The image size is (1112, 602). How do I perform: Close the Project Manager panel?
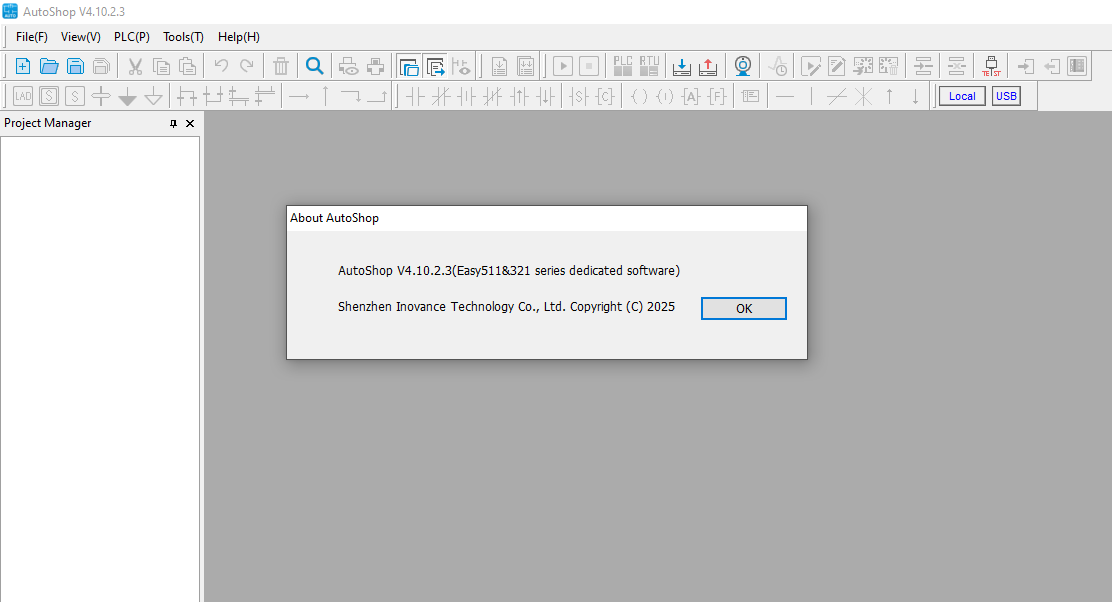tap(190, 123)
